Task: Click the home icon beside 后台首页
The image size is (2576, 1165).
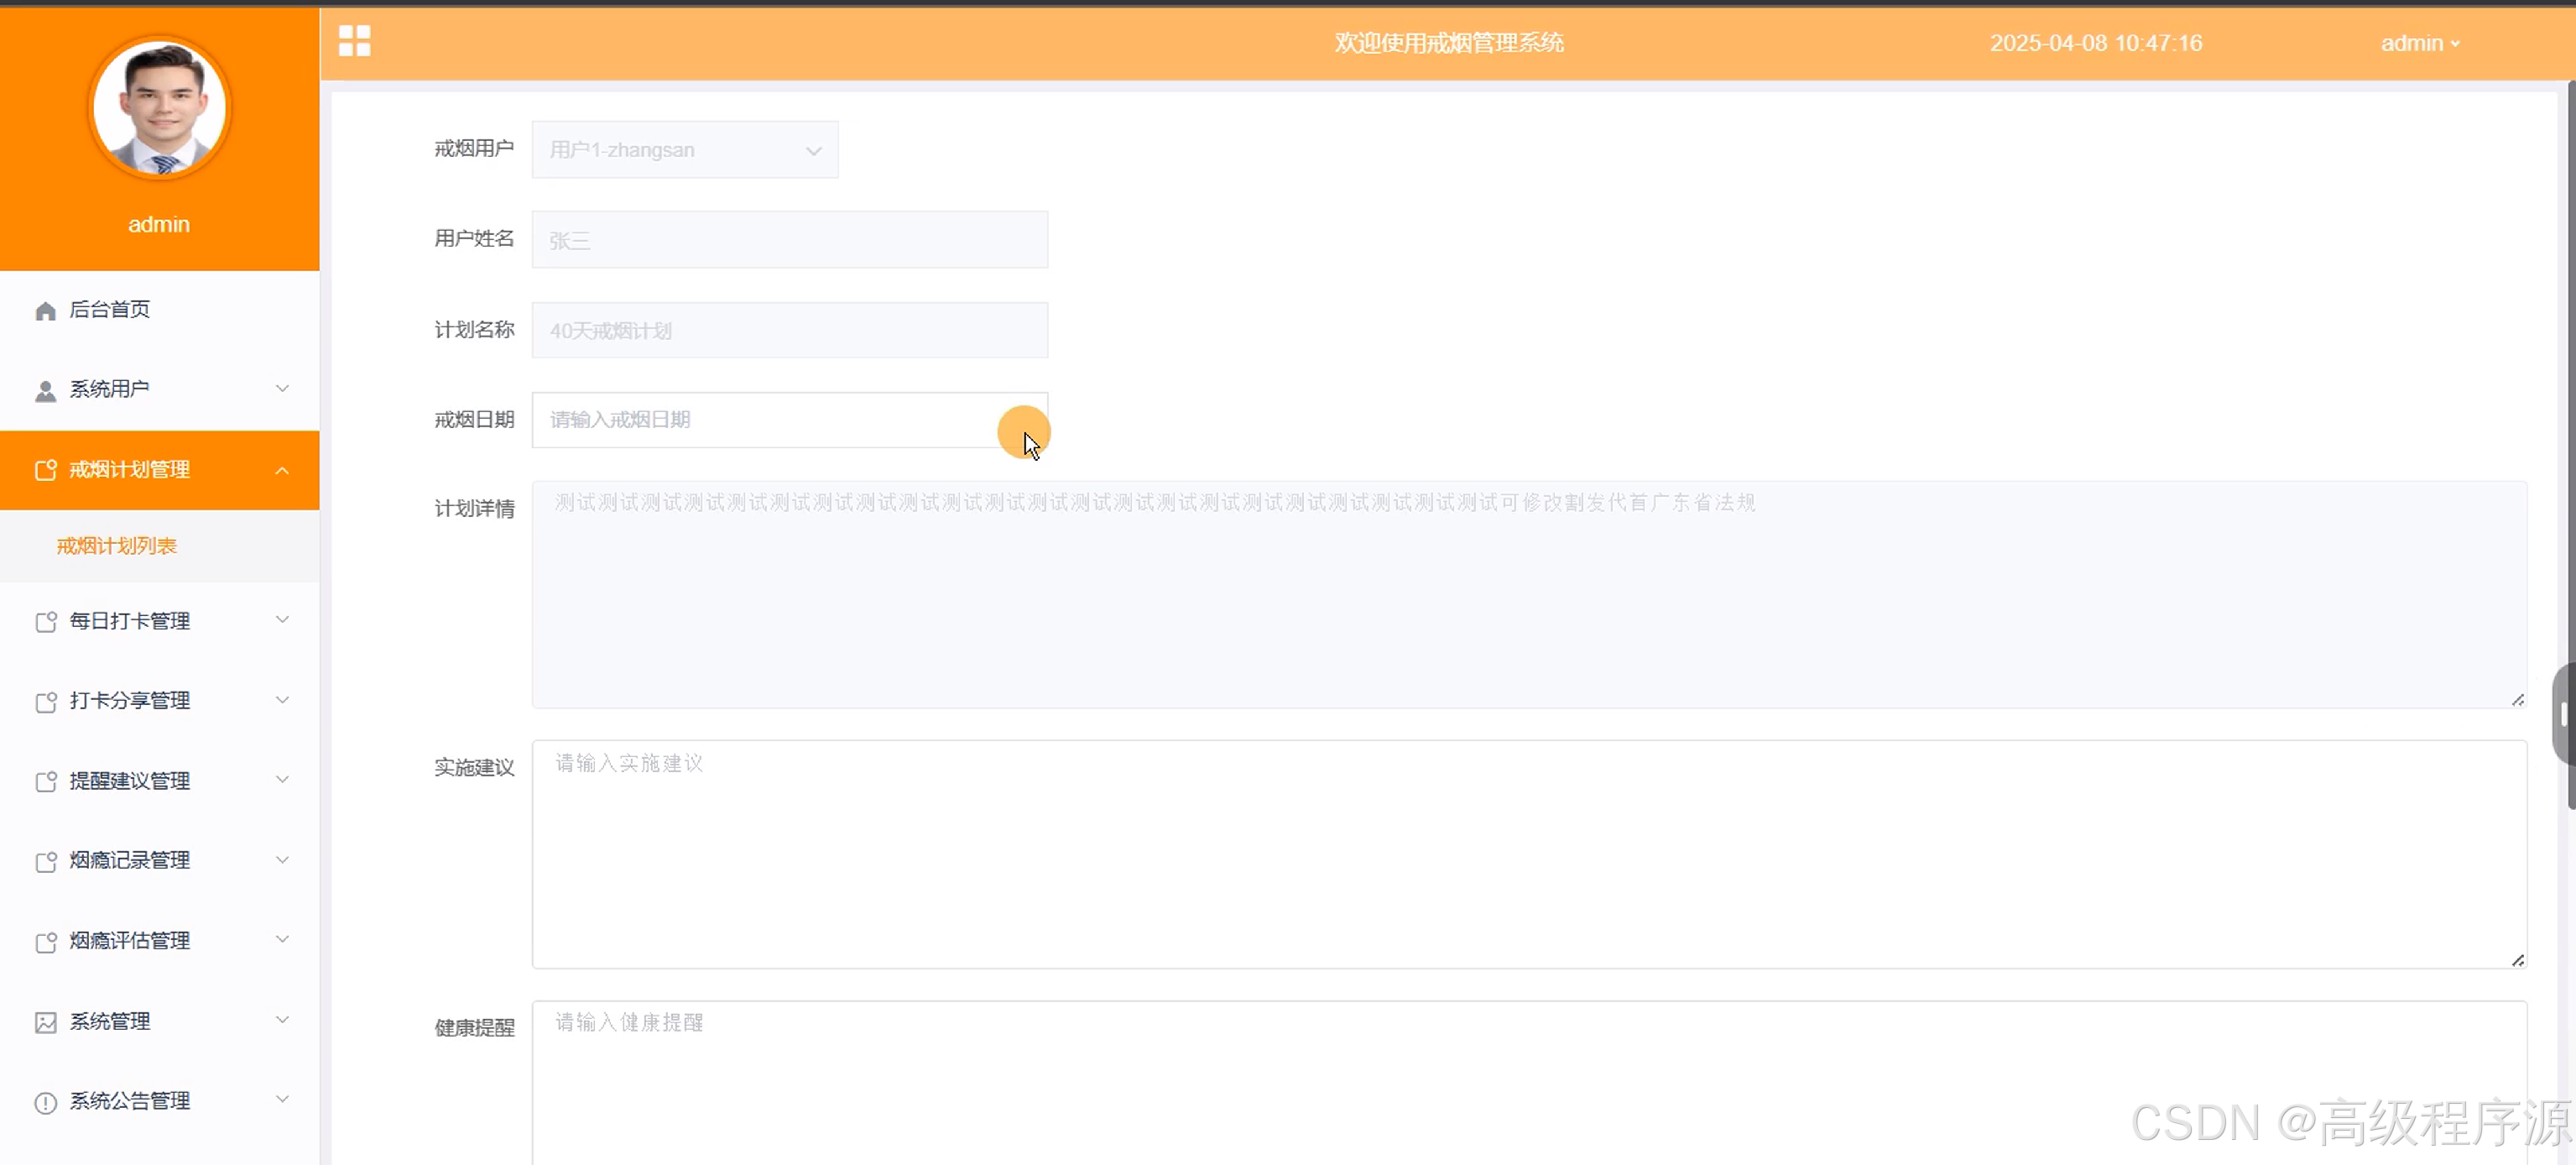Action: coord(45,311)
